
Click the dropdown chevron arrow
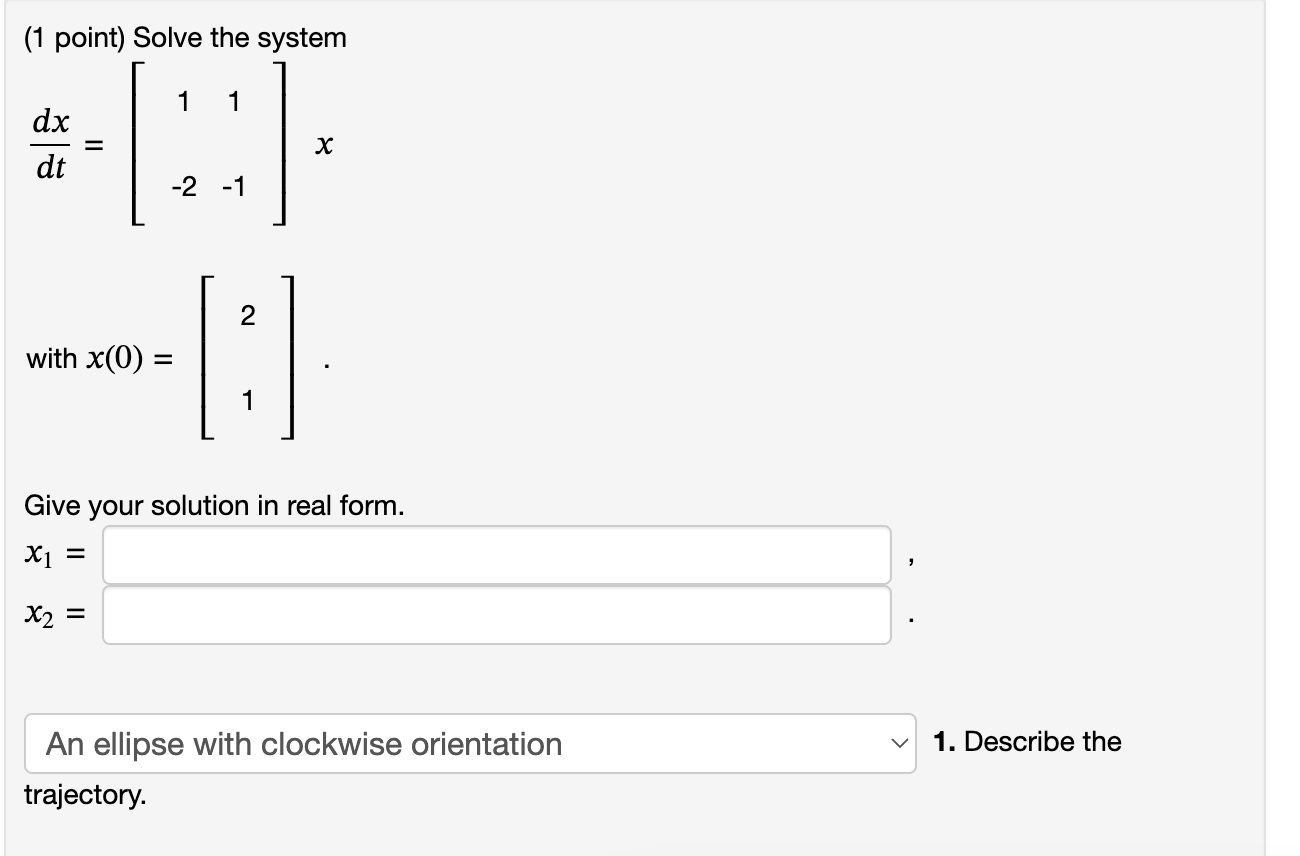[x=899, y=744]
